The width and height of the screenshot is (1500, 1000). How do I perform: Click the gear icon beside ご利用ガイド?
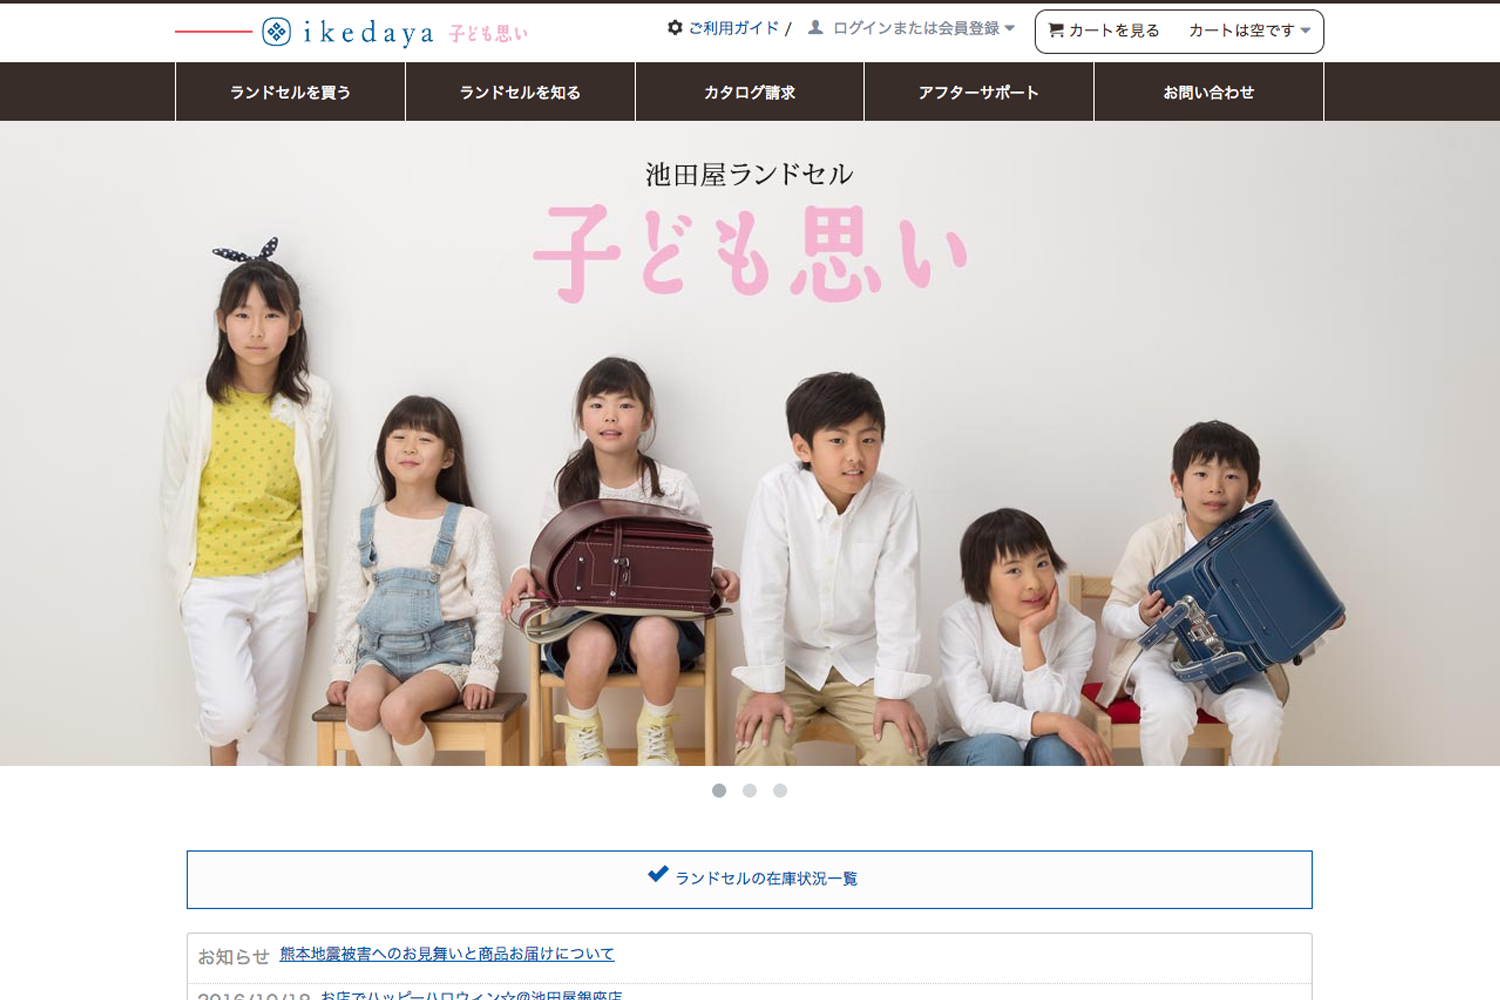pos(675,28)
